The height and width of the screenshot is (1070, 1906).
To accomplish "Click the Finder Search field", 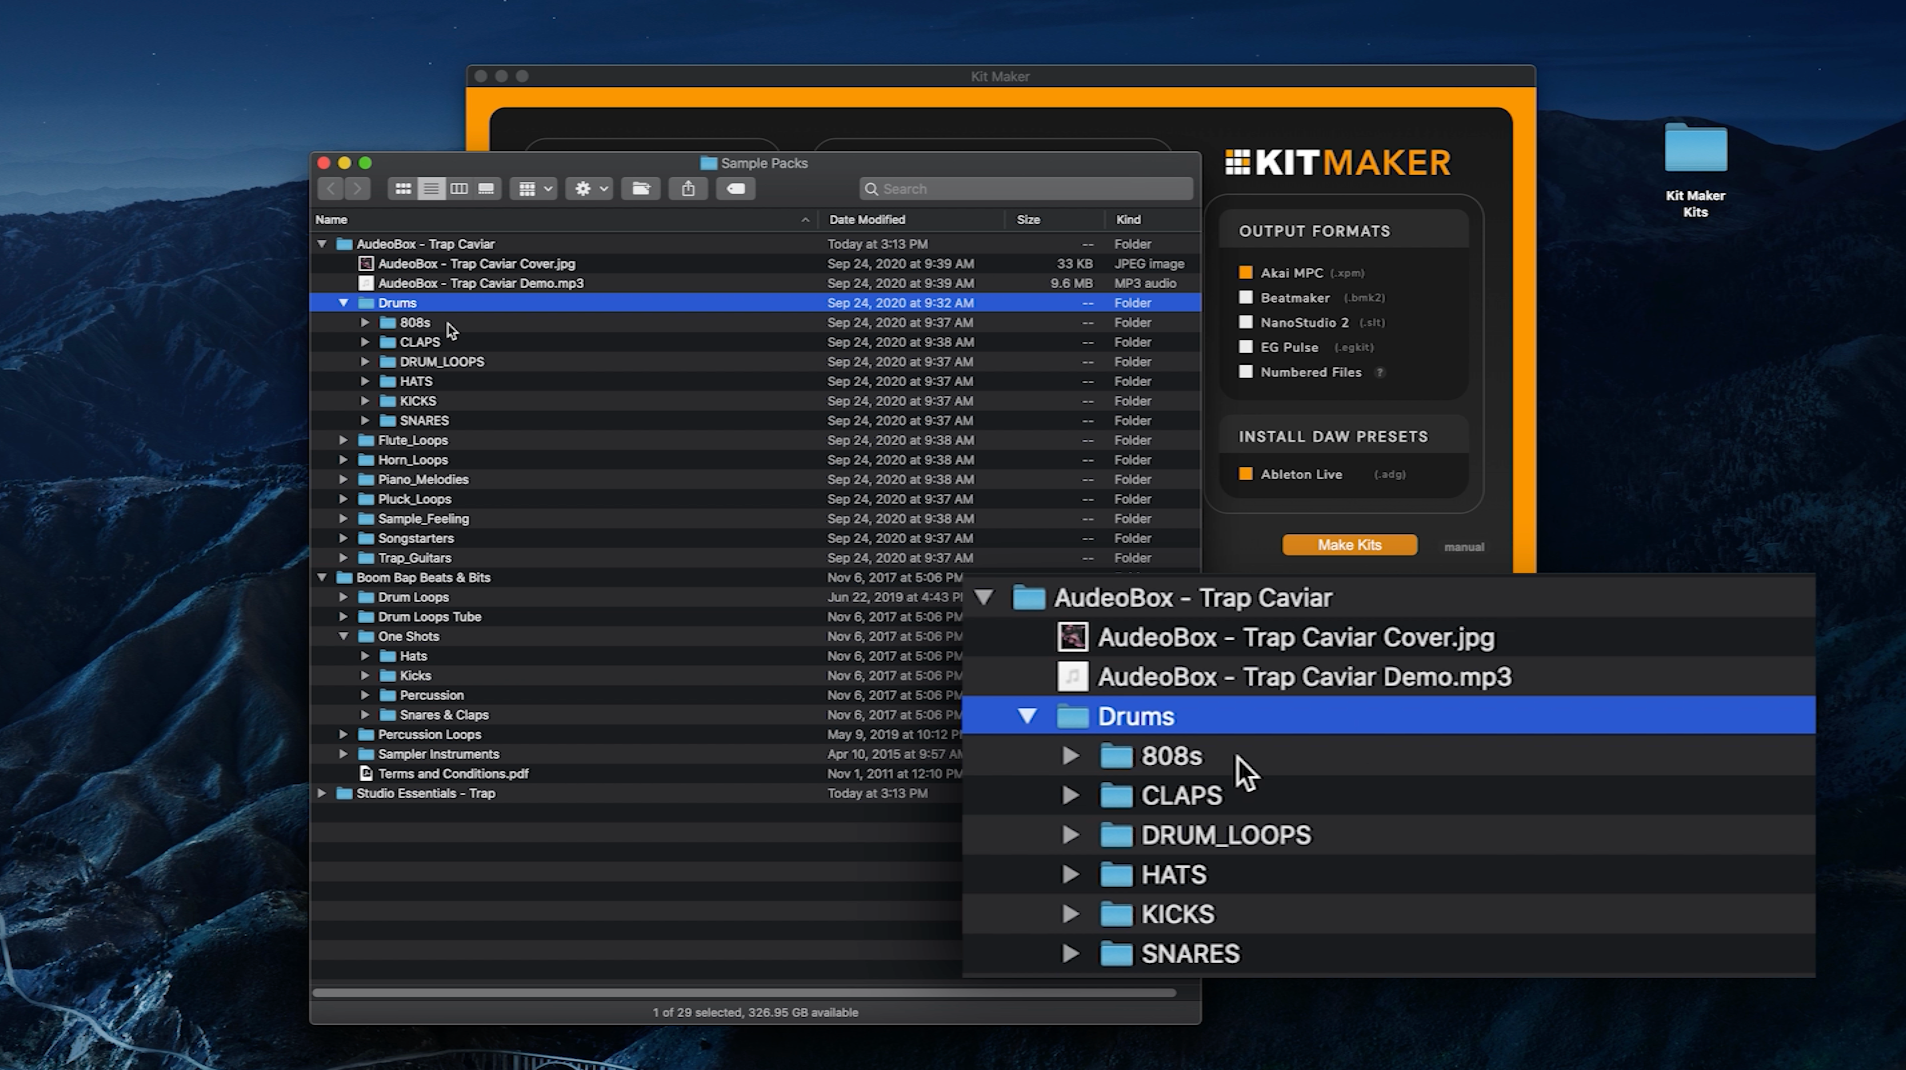I will tap(1026, 189).
